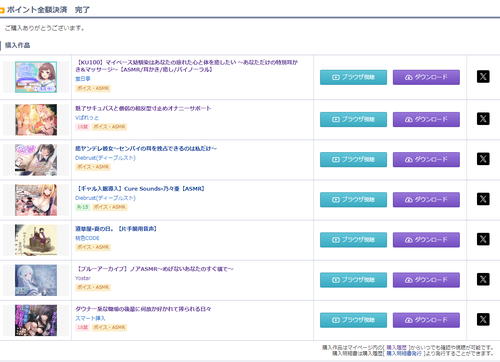The height and width of the screenshot is (362, 500).
Task: Click 18禁 tag in Vばれっと row
Action: click(82, 127)
